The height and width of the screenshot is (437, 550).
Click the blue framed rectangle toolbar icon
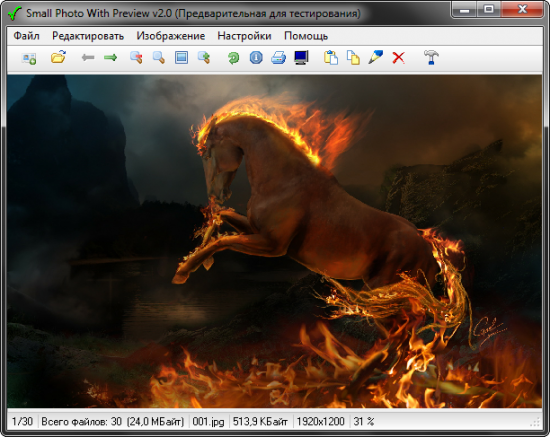point(181,58)
